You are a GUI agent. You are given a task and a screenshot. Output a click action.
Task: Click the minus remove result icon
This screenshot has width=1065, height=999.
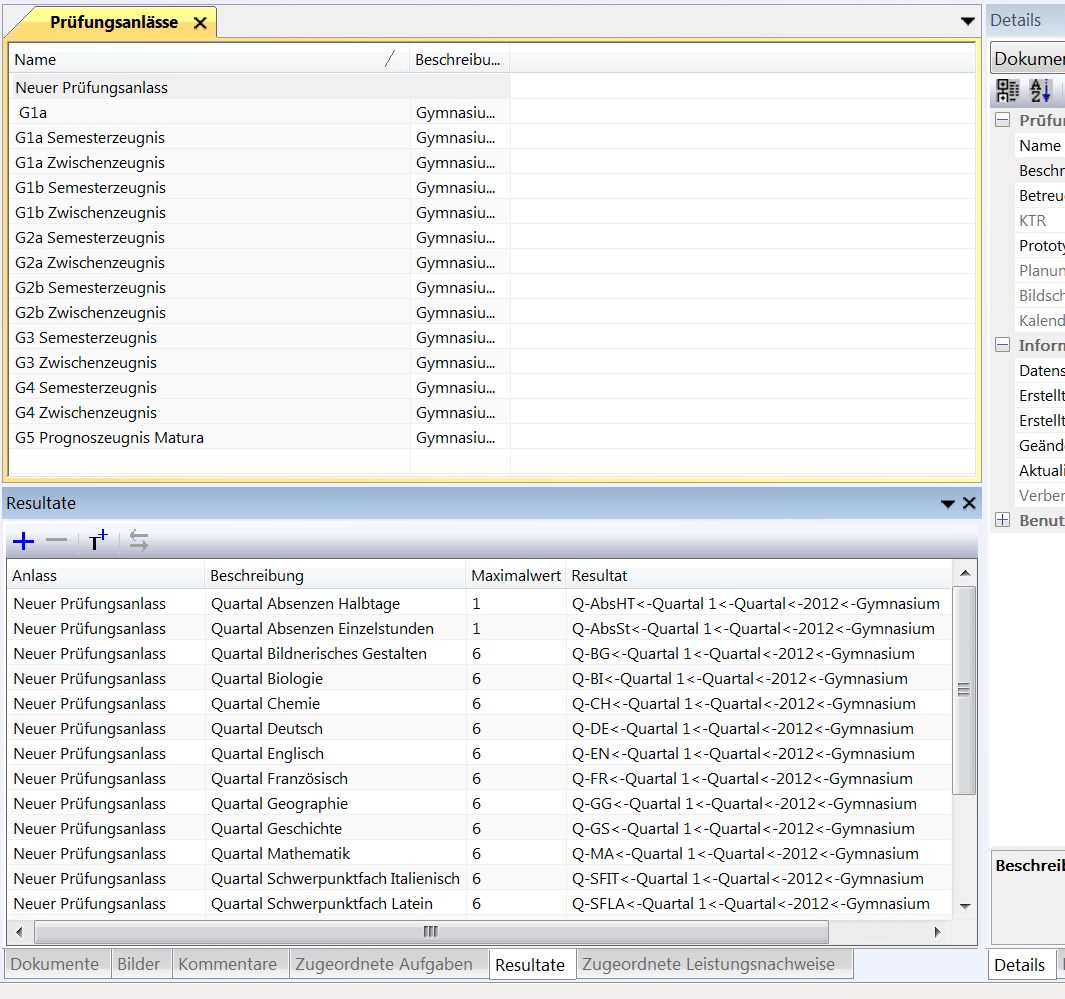pos(57,542)
